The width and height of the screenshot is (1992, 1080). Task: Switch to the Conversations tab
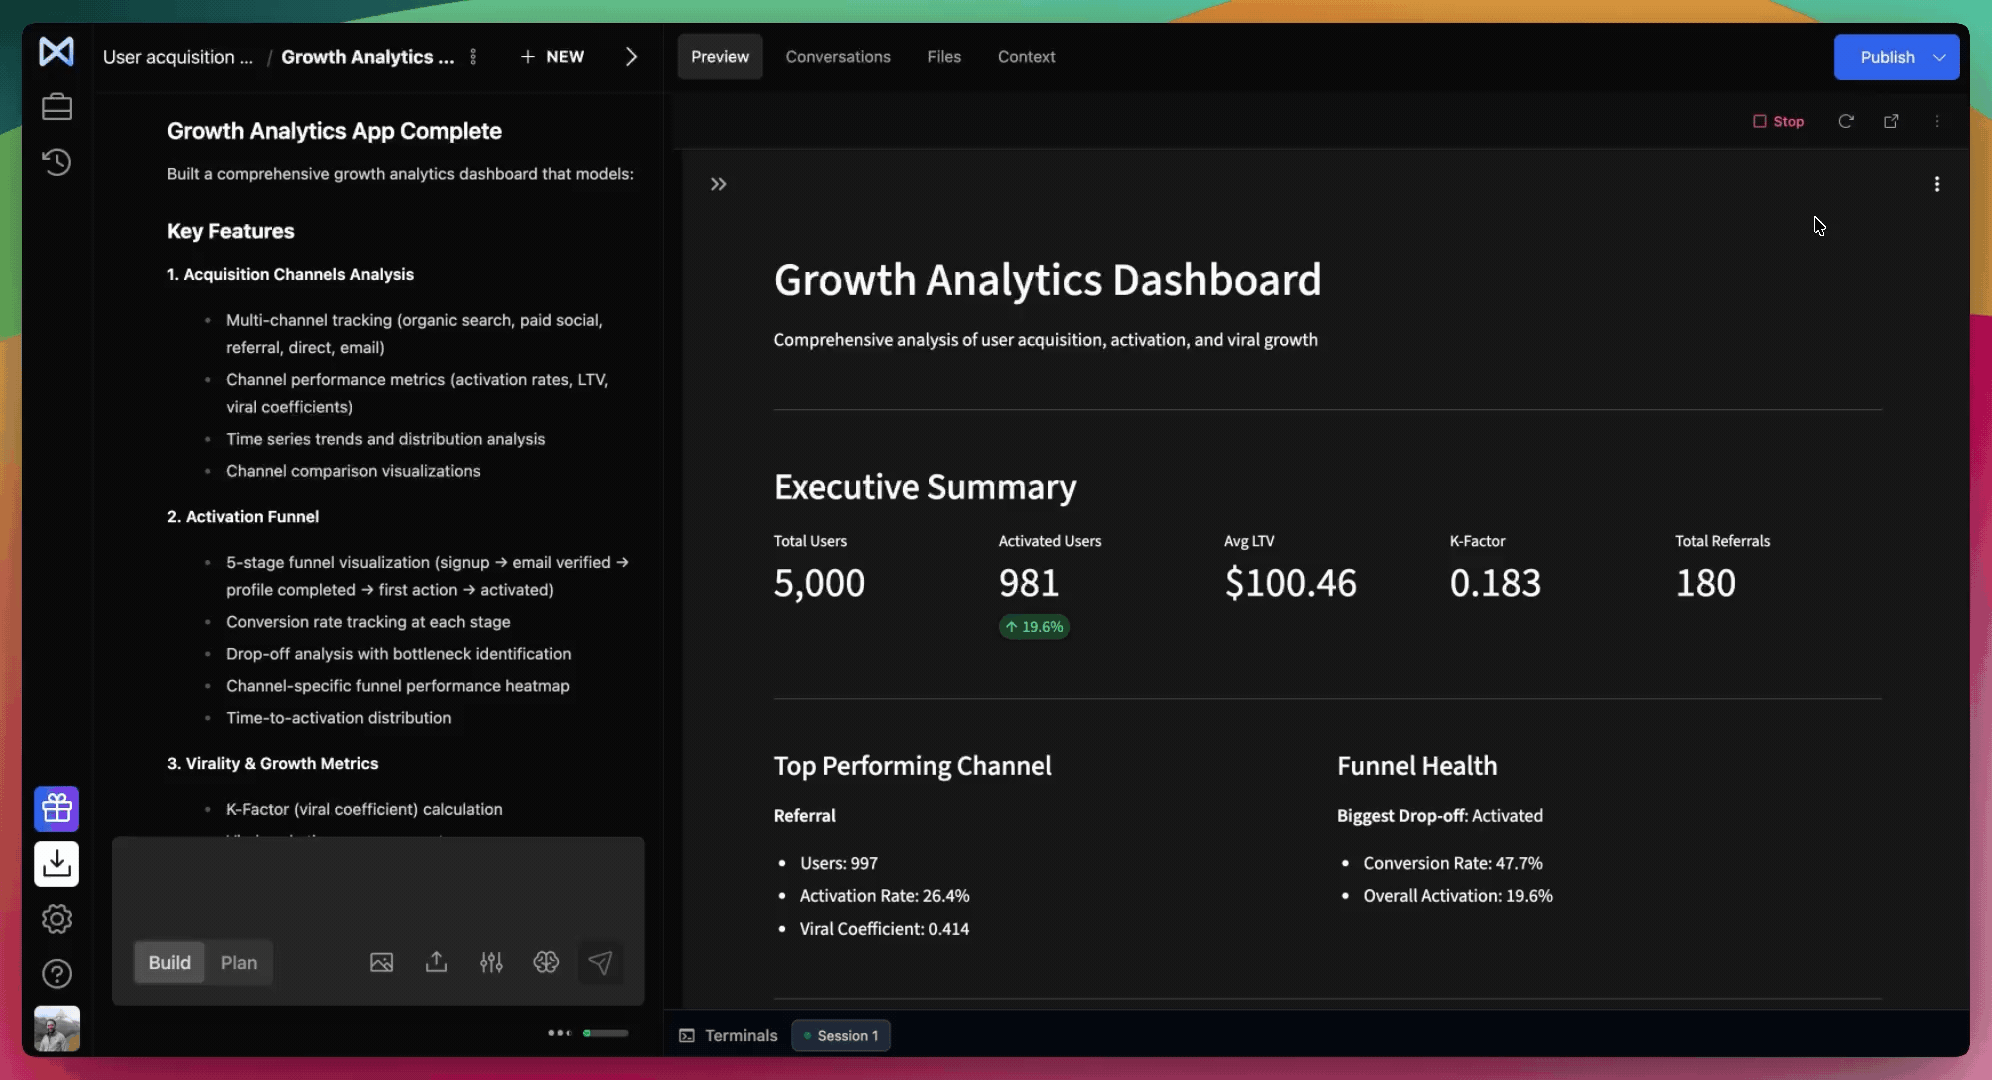pos(838,57)
